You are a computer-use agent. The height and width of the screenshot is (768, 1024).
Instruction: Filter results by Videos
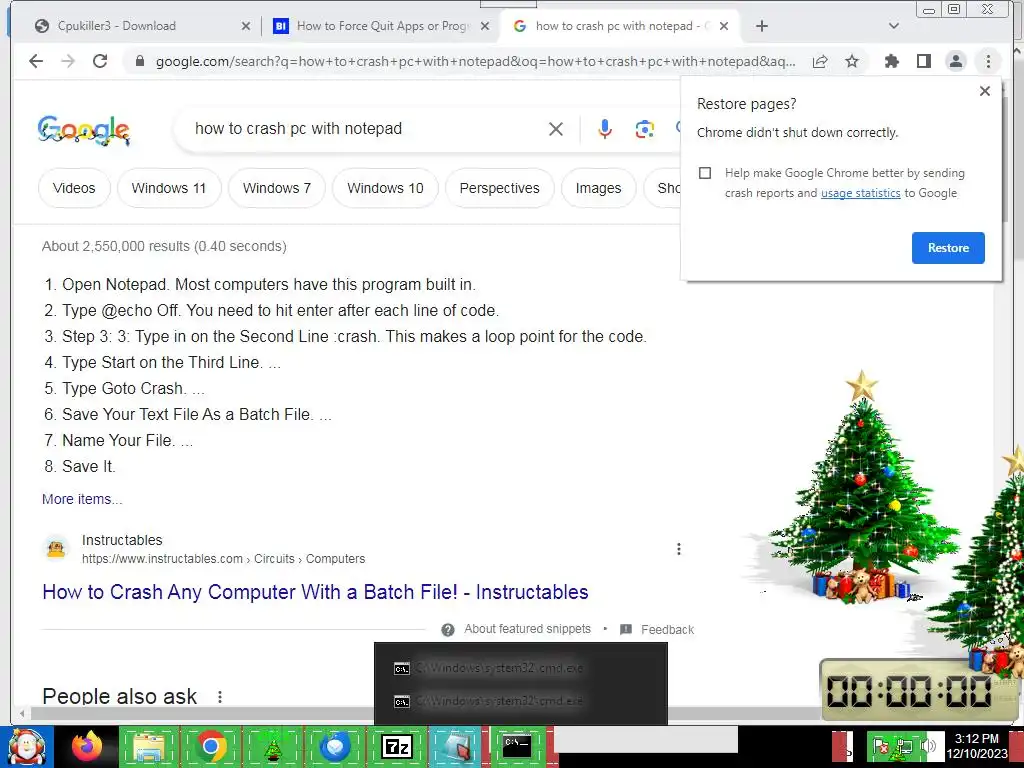74,189
